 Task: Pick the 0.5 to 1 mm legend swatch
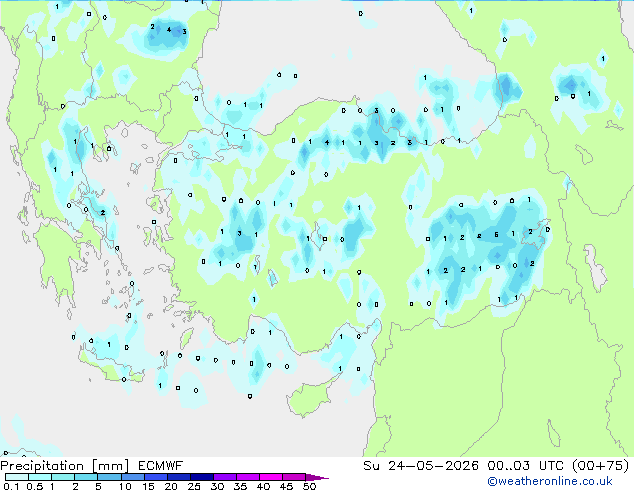pos(40,477)
